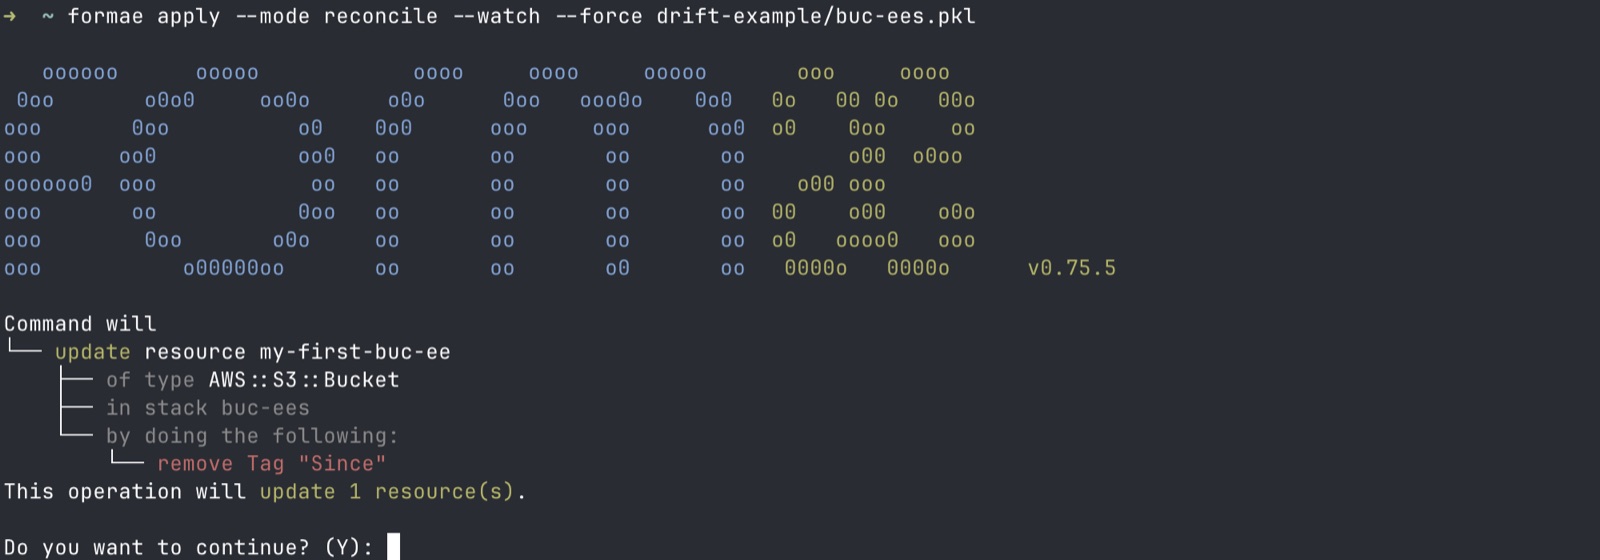Click the version label v0.75.5
Screen dimensions: 1600x560
coord(1072,268)
